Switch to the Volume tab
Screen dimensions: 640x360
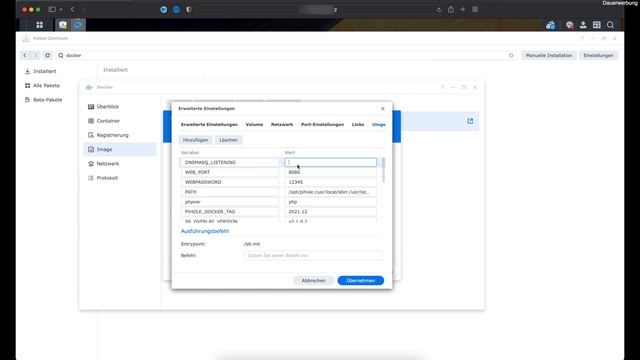254,124
